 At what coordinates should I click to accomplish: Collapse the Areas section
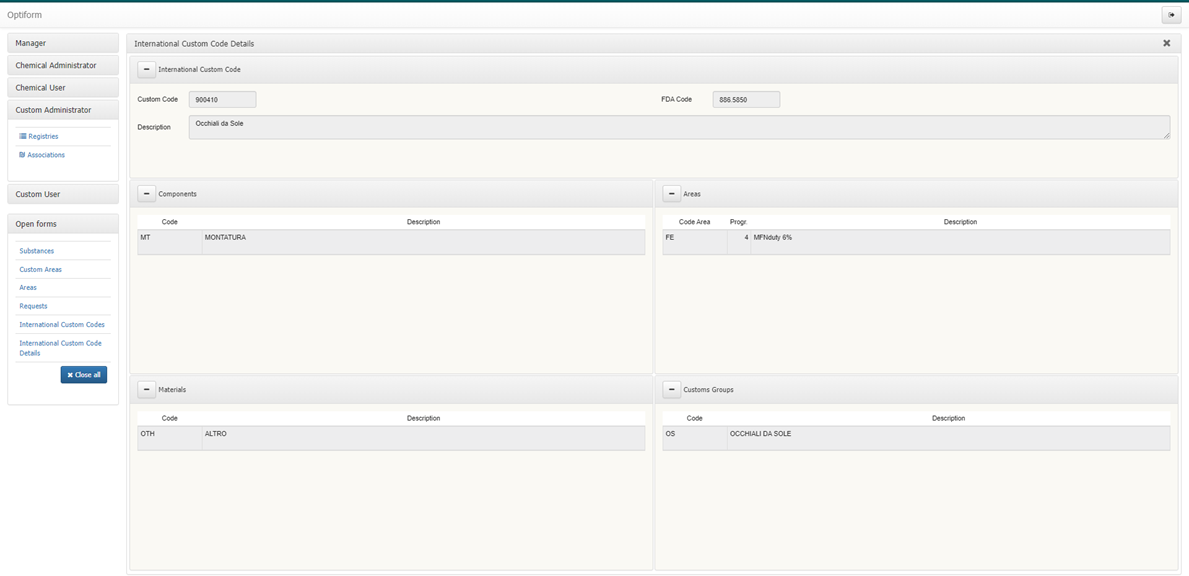[672, 194]
